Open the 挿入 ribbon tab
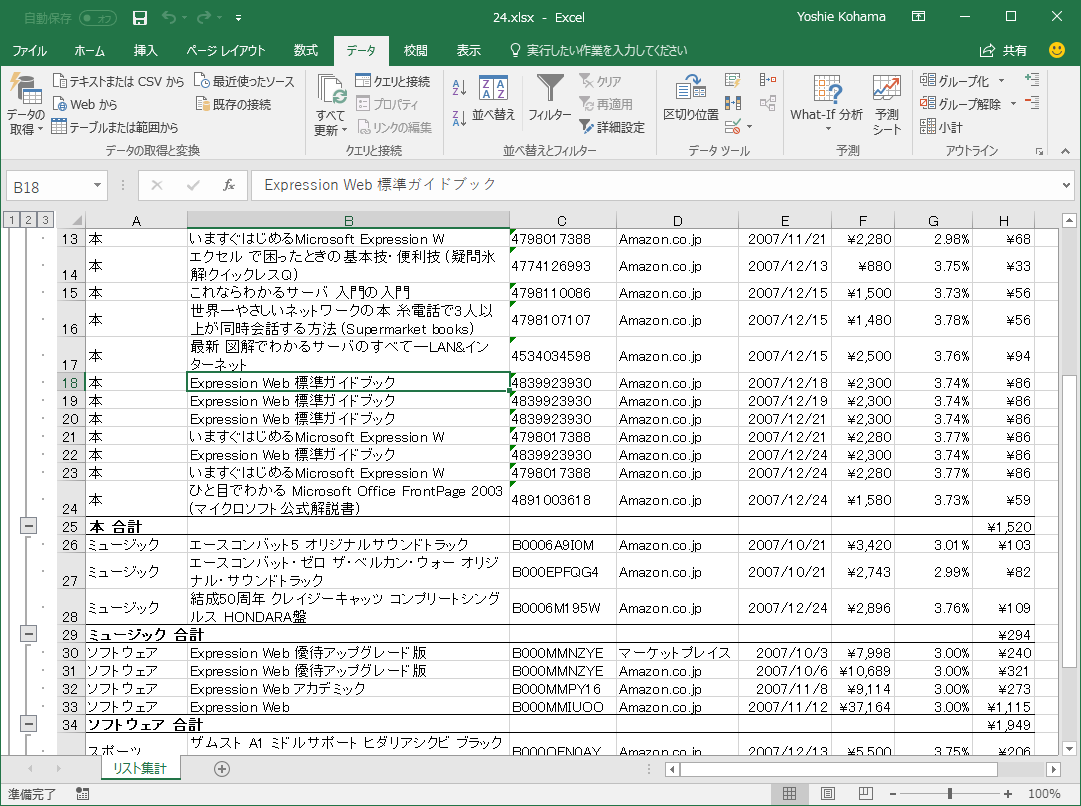The width and height of the screenshot is (1081, 806). (146, 50)
